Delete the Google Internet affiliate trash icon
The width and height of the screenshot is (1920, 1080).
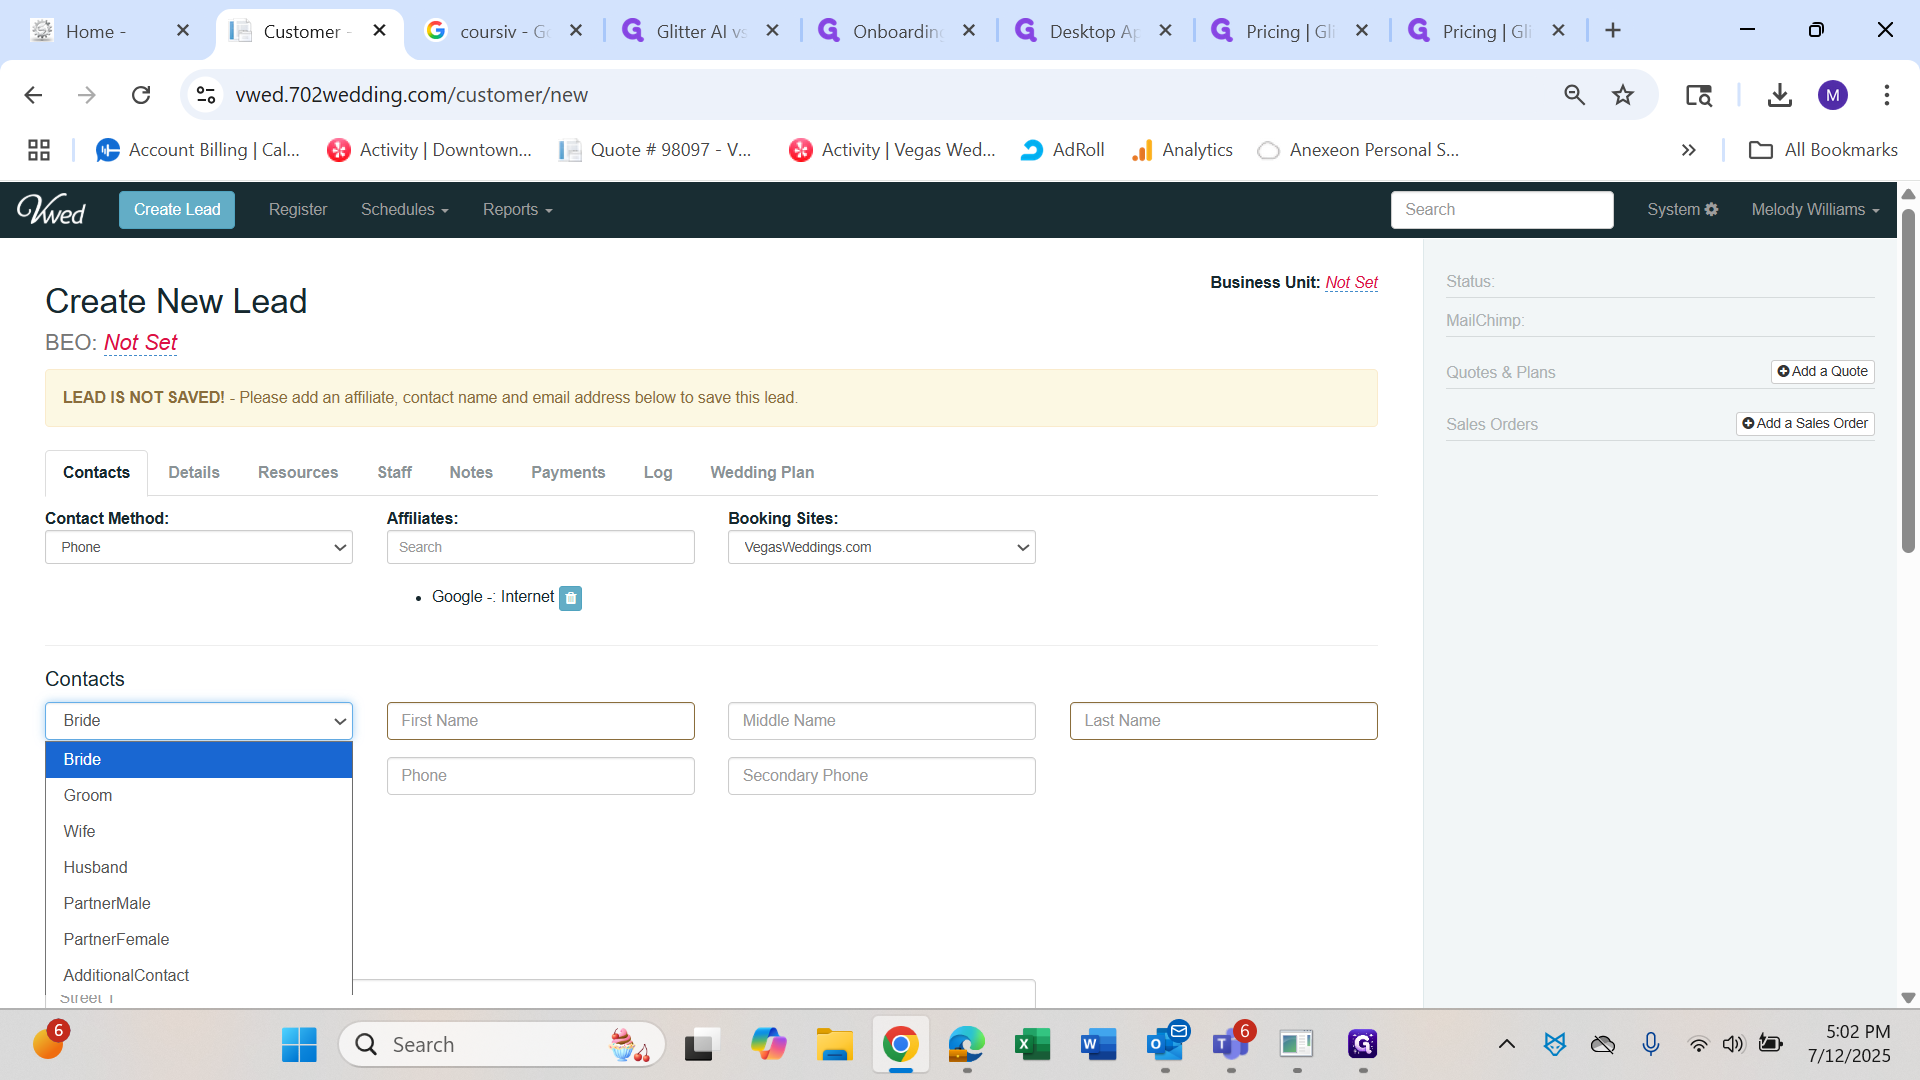coord(570,598)
